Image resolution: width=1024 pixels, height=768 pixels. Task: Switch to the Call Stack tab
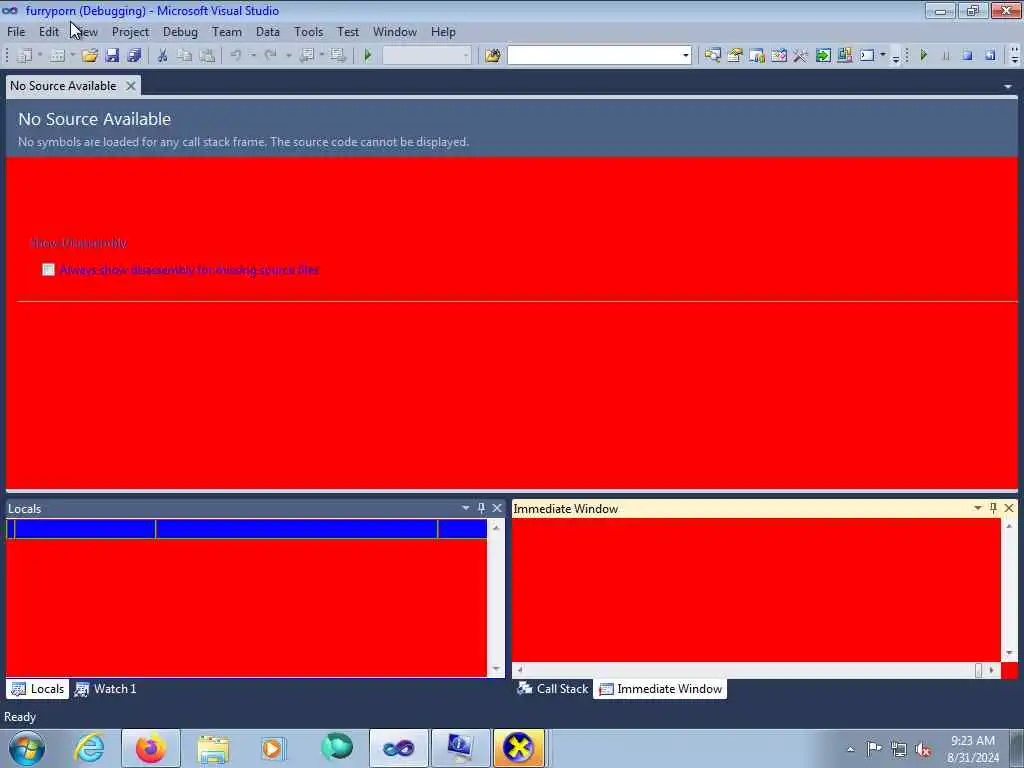click(x=552, y=688)
